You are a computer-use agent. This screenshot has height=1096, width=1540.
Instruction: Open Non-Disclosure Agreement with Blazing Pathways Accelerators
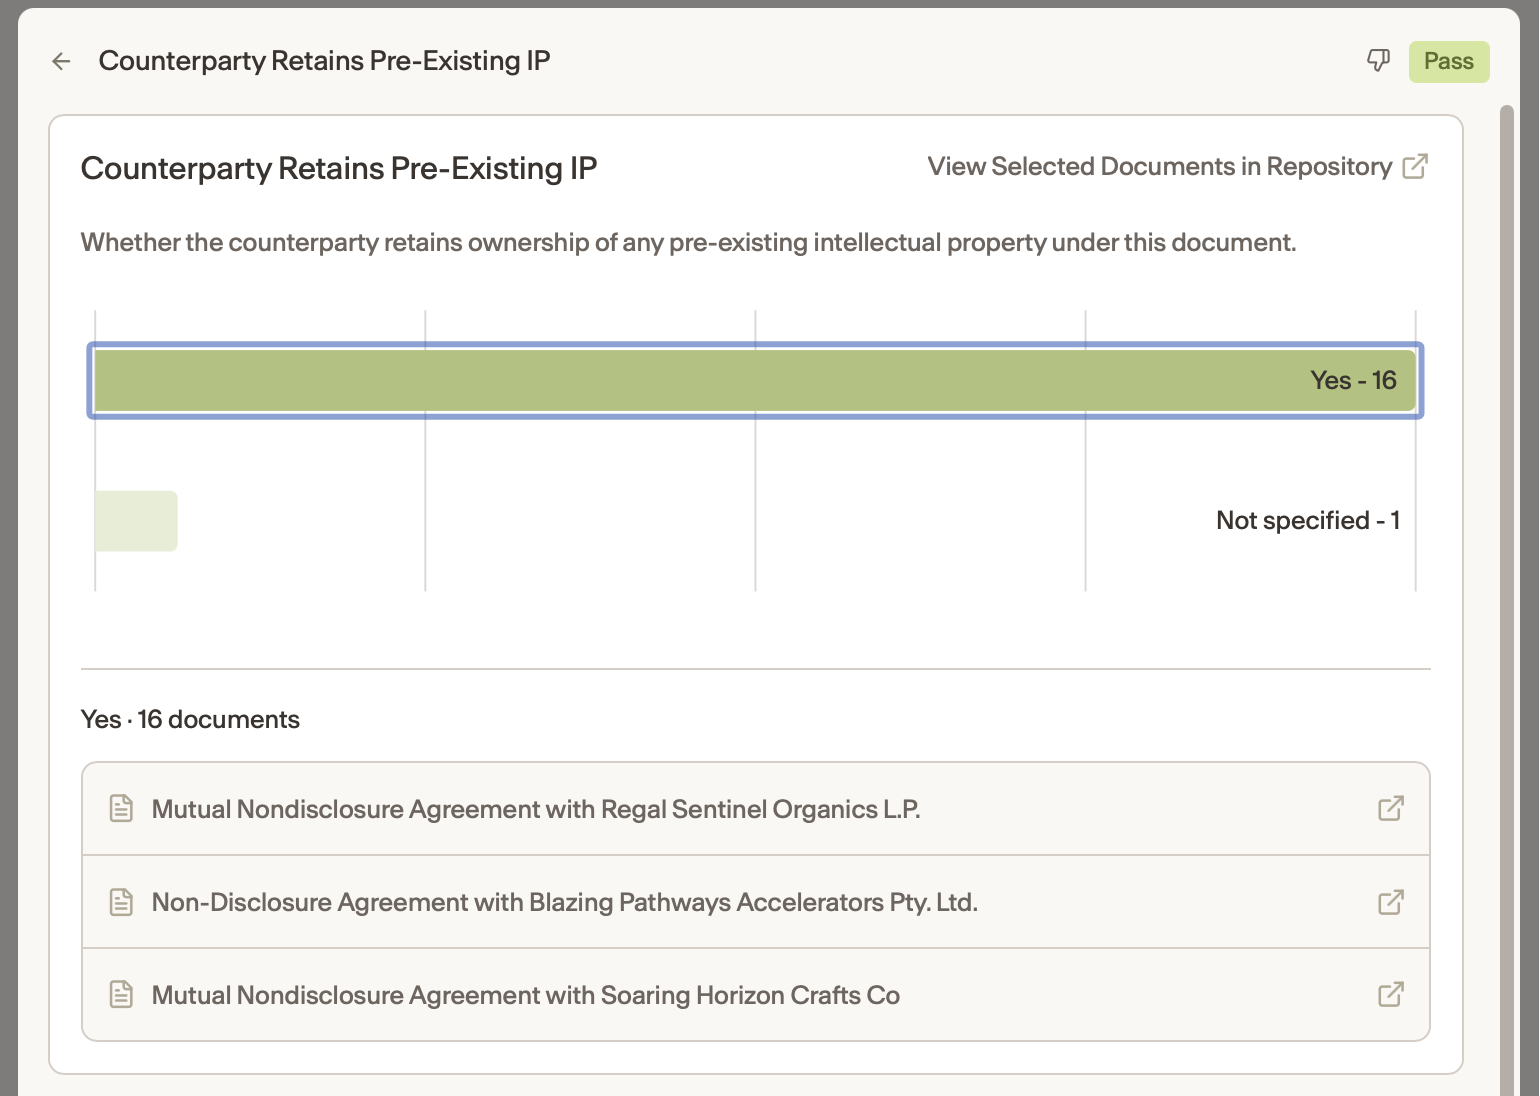[755, 902]
